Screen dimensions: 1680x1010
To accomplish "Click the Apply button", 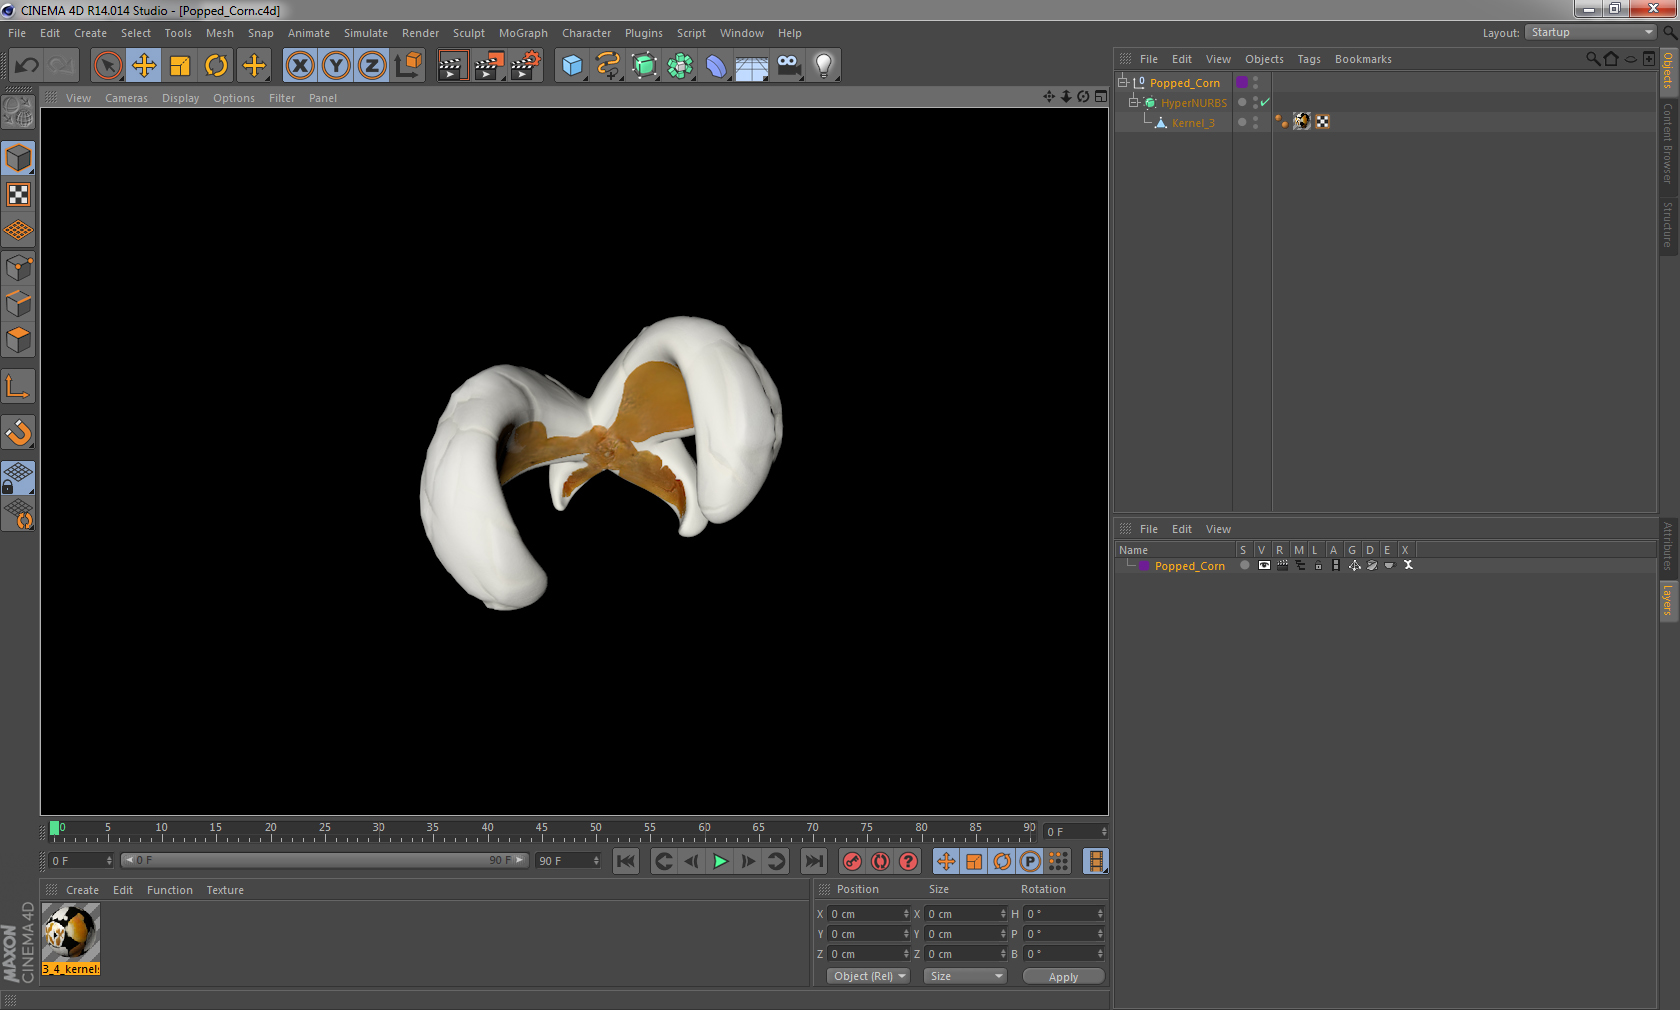I will tap(1063, 976).
